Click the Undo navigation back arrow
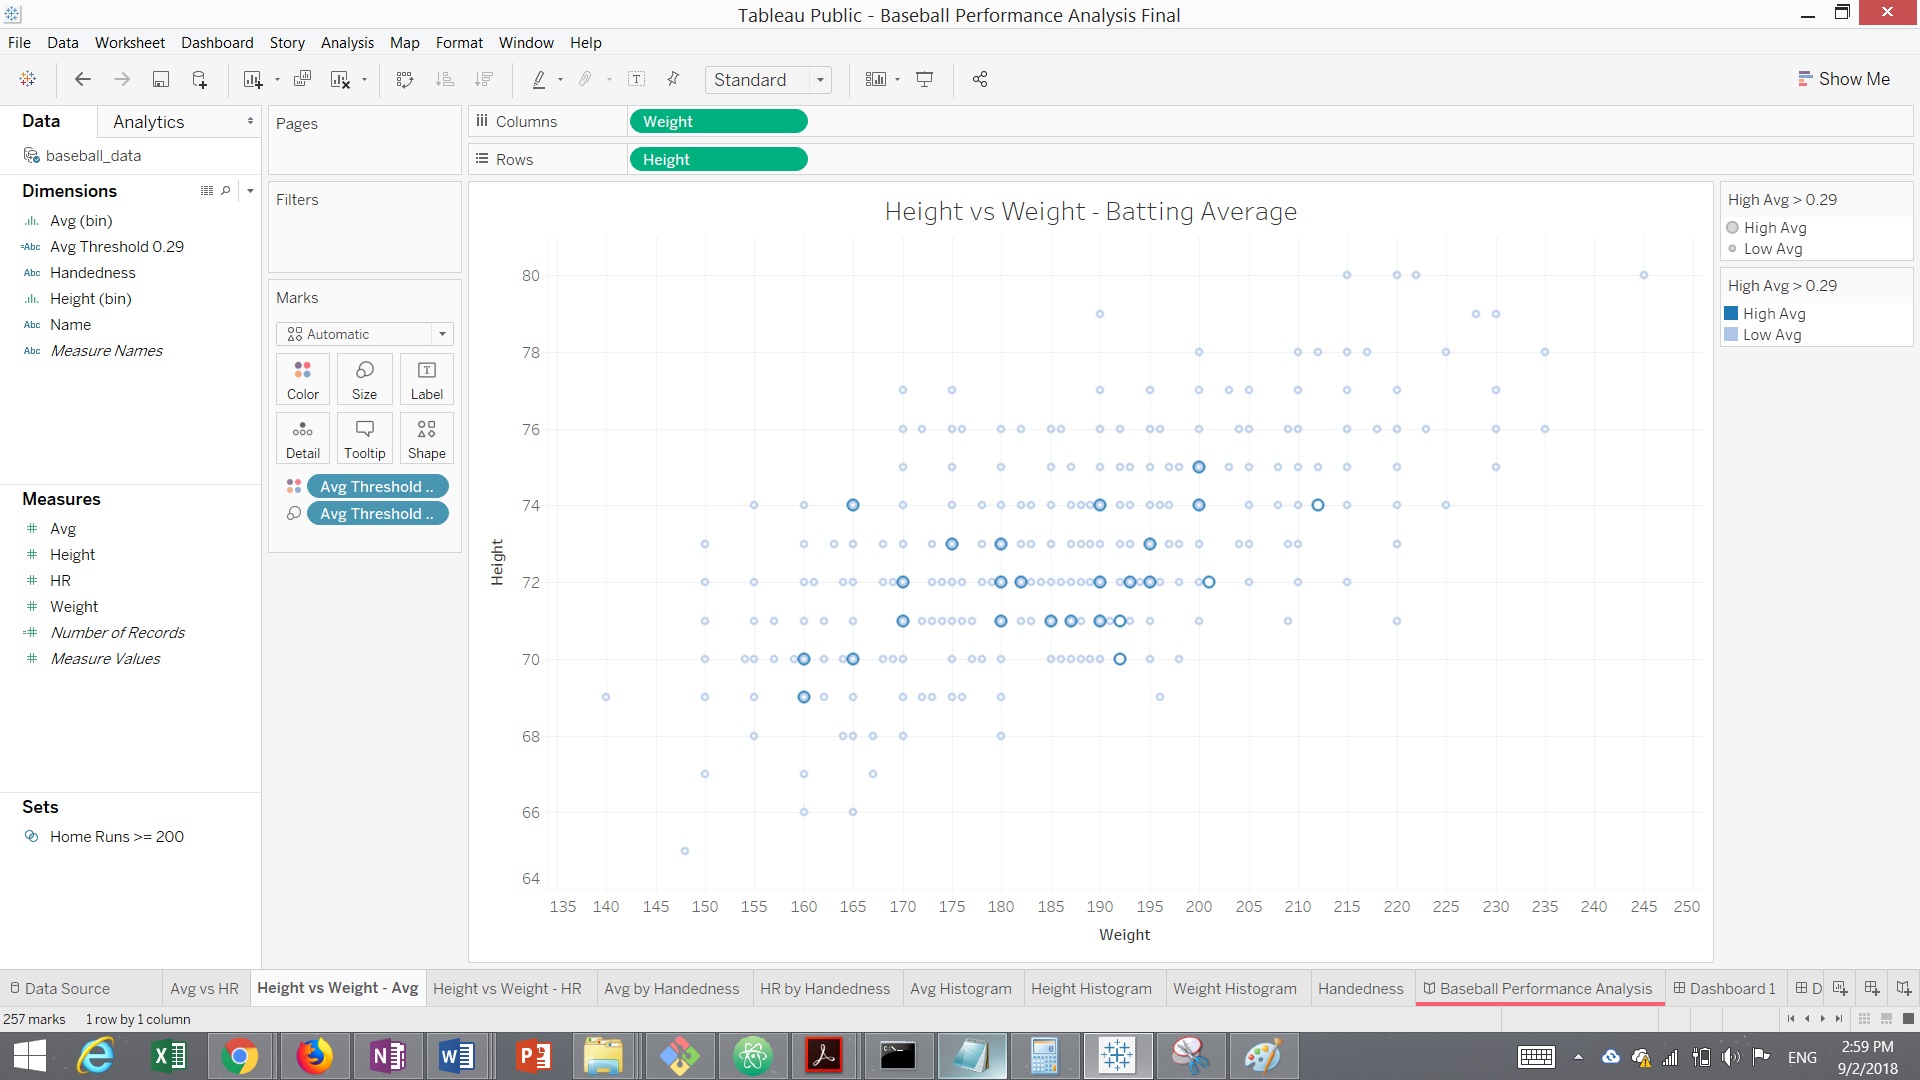 point(82,79)
